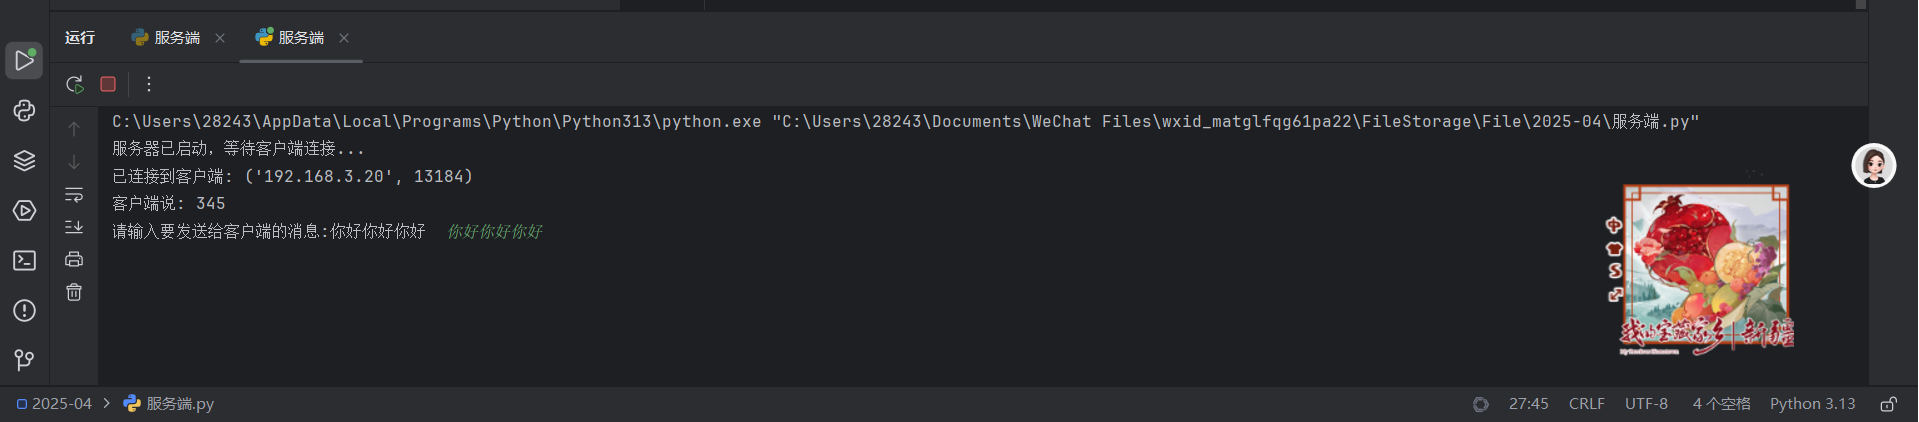1919x422 pixels.
Task: Print the console output
Action: click(74, 260)
